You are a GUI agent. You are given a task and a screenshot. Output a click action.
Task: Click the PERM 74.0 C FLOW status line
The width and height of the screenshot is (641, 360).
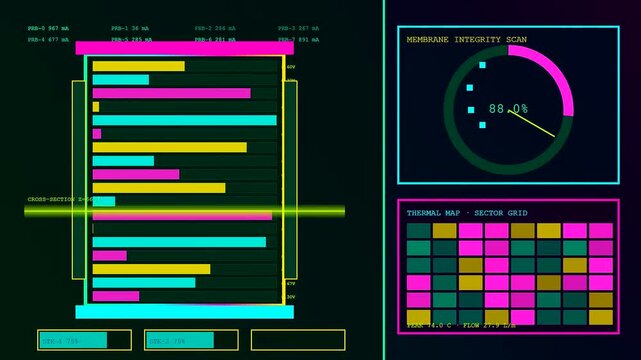pyautogui.click(x=461, y=326)
